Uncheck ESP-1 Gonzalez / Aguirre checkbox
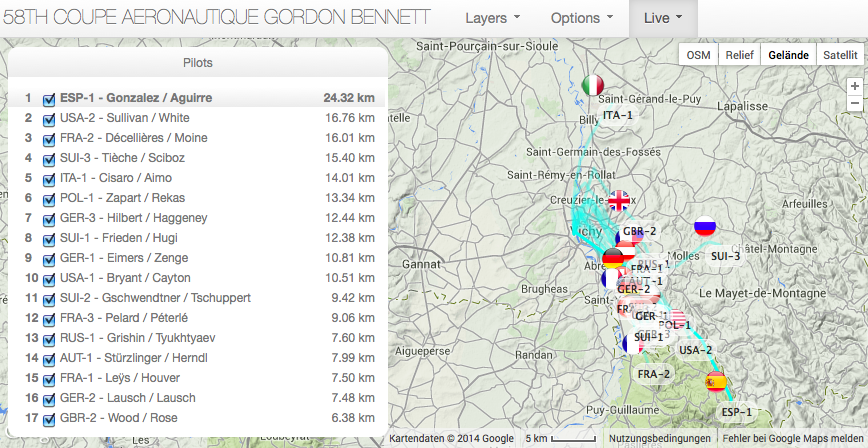The height and width of the screenshot is (448, 868). click(x=49, y=99)
